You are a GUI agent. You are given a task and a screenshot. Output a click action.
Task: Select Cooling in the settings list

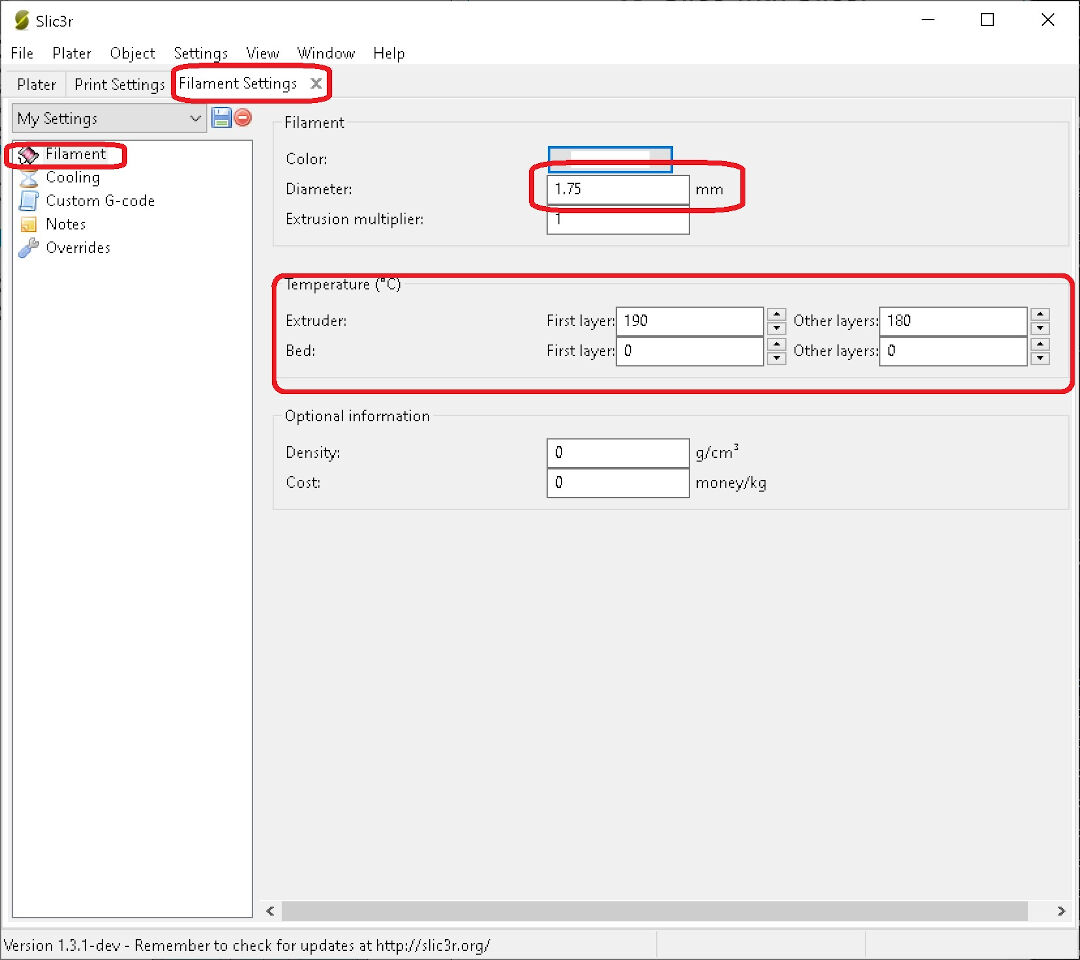[x=73, y=178]
